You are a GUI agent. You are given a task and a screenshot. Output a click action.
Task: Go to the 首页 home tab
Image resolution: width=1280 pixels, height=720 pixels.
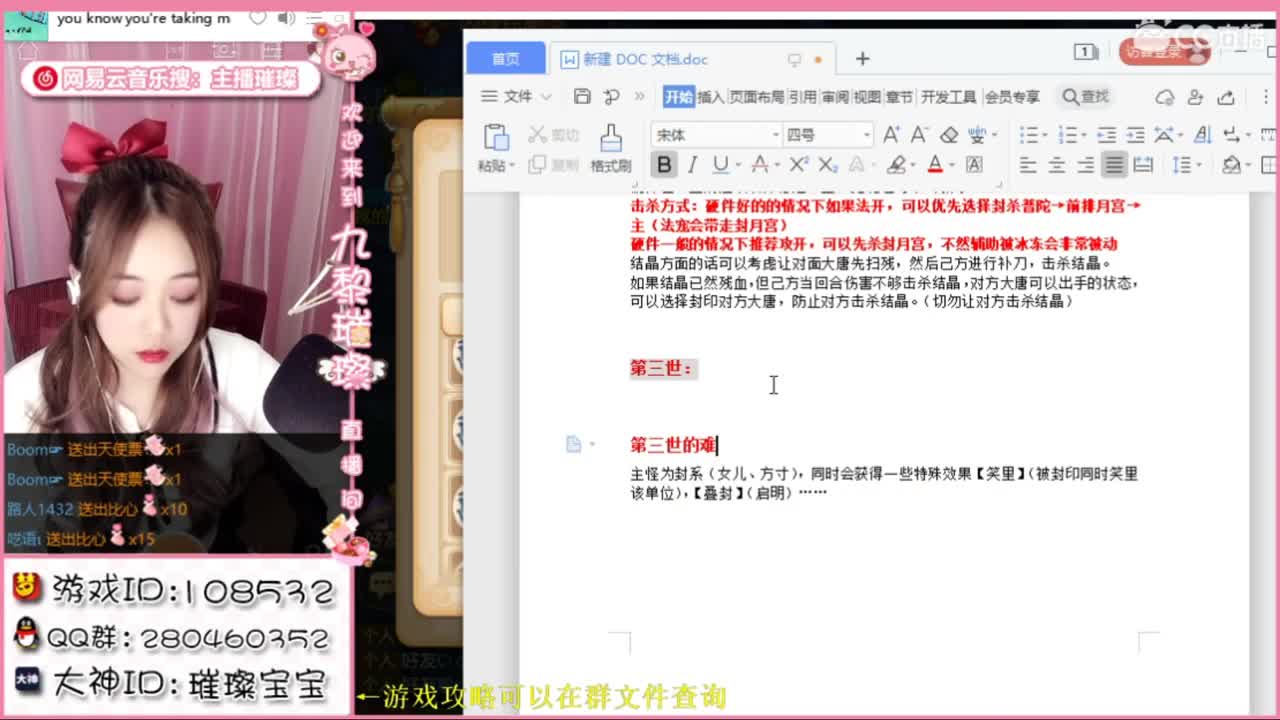506,59
